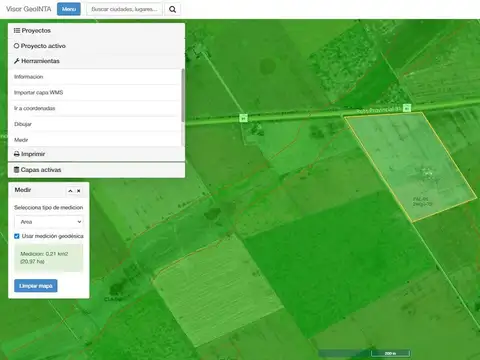Open the Area measurement type dropdown
Screen dimensions: 480x360
click(49, 222)
